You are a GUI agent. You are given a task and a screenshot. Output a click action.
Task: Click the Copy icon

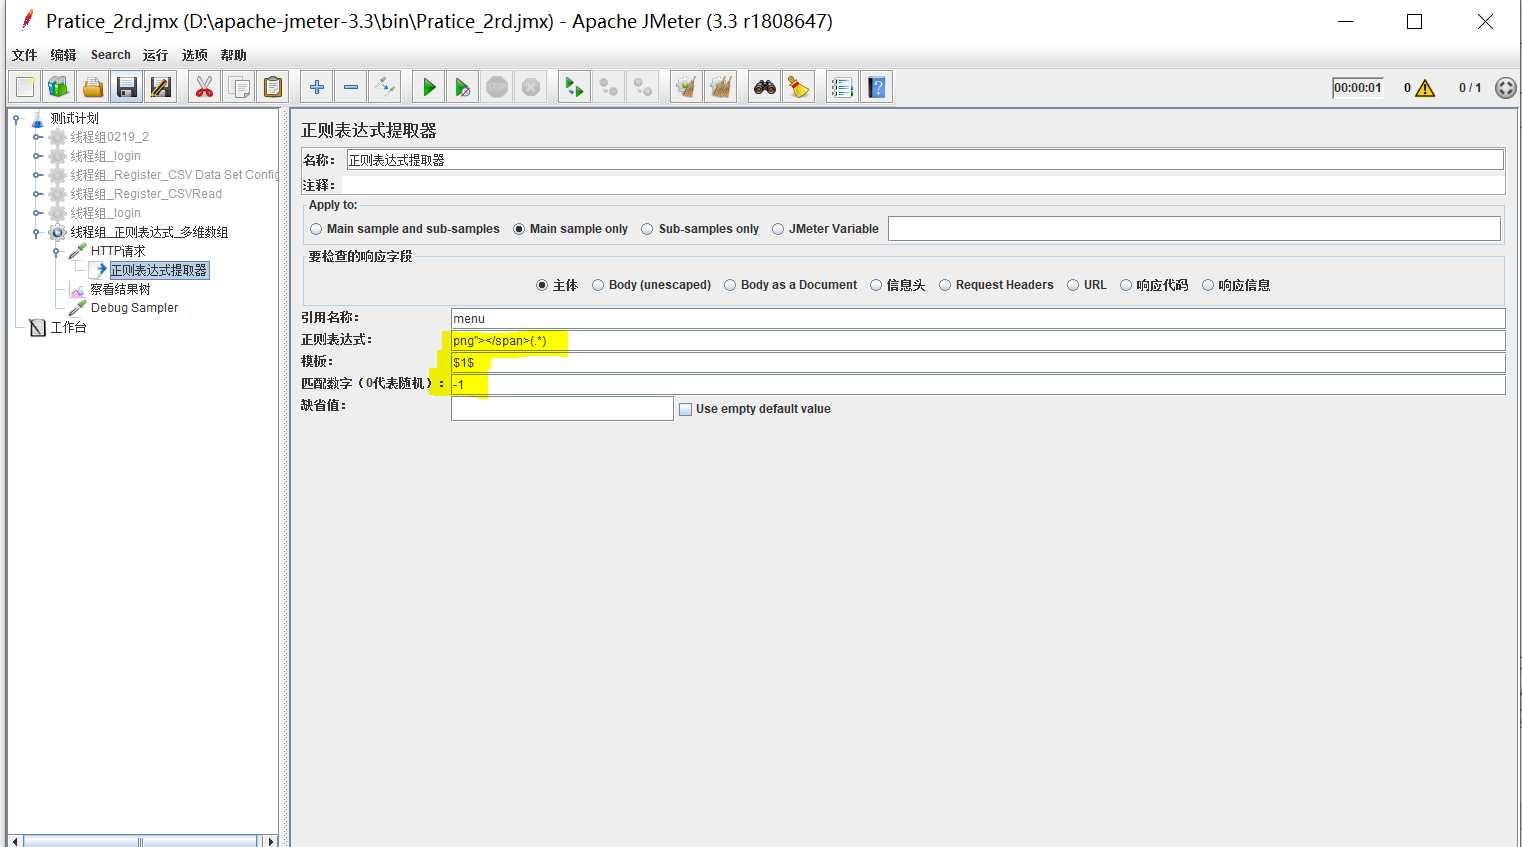coord(239,87)
